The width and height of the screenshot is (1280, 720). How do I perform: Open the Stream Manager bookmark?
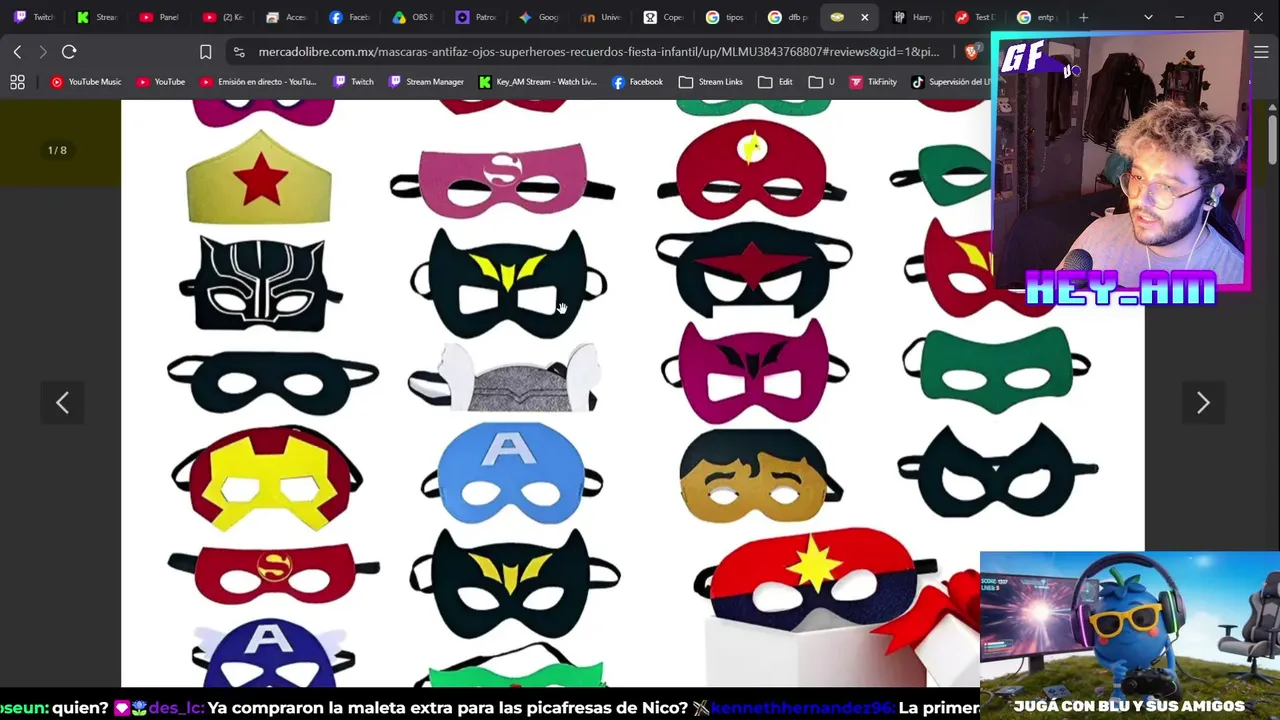(x=427, y=82)
